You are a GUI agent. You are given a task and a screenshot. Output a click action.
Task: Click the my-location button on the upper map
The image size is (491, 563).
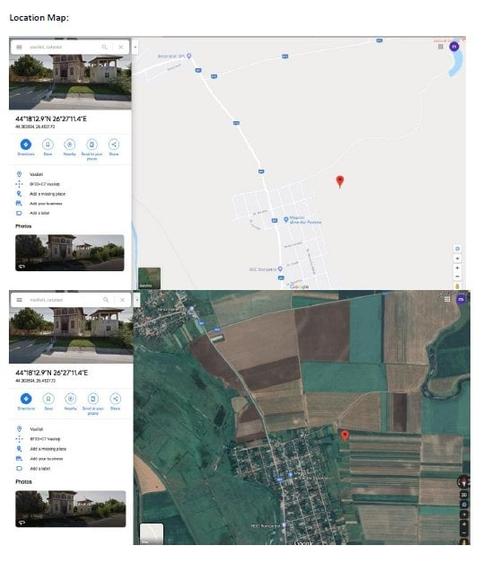[x=457, y=248]
